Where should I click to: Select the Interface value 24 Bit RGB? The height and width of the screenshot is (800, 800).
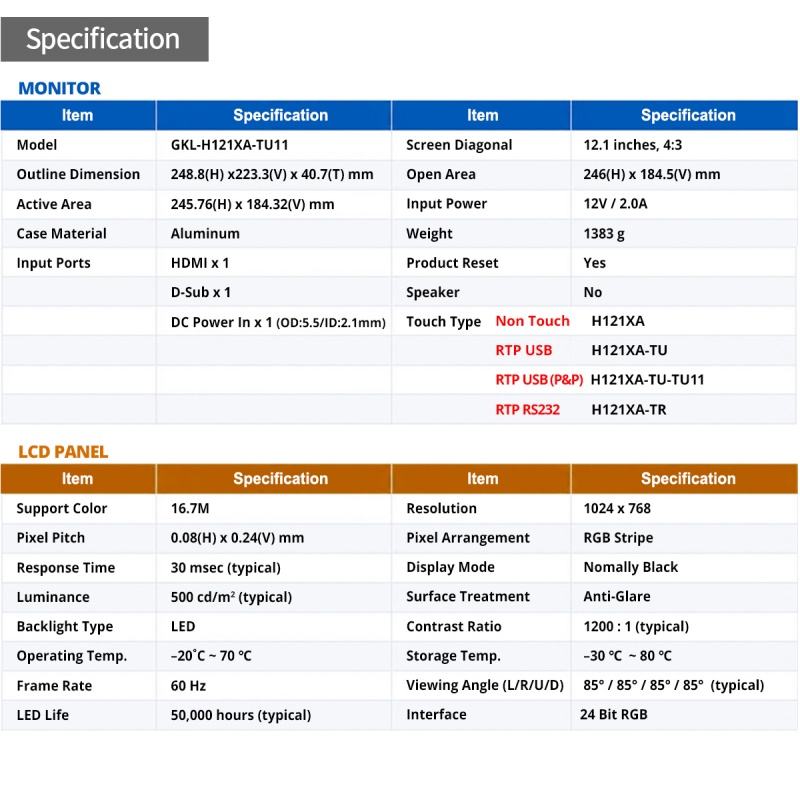coord(614,714)
